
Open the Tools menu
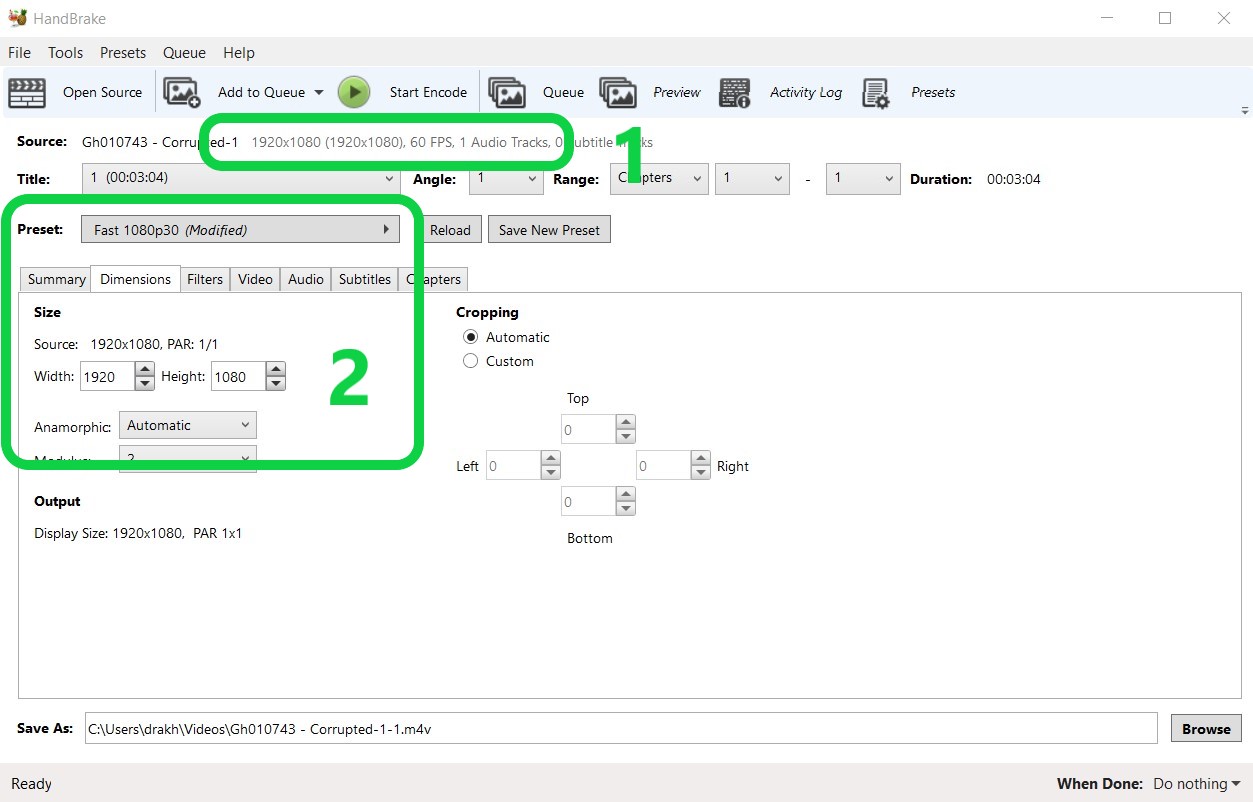click(65, 53)
